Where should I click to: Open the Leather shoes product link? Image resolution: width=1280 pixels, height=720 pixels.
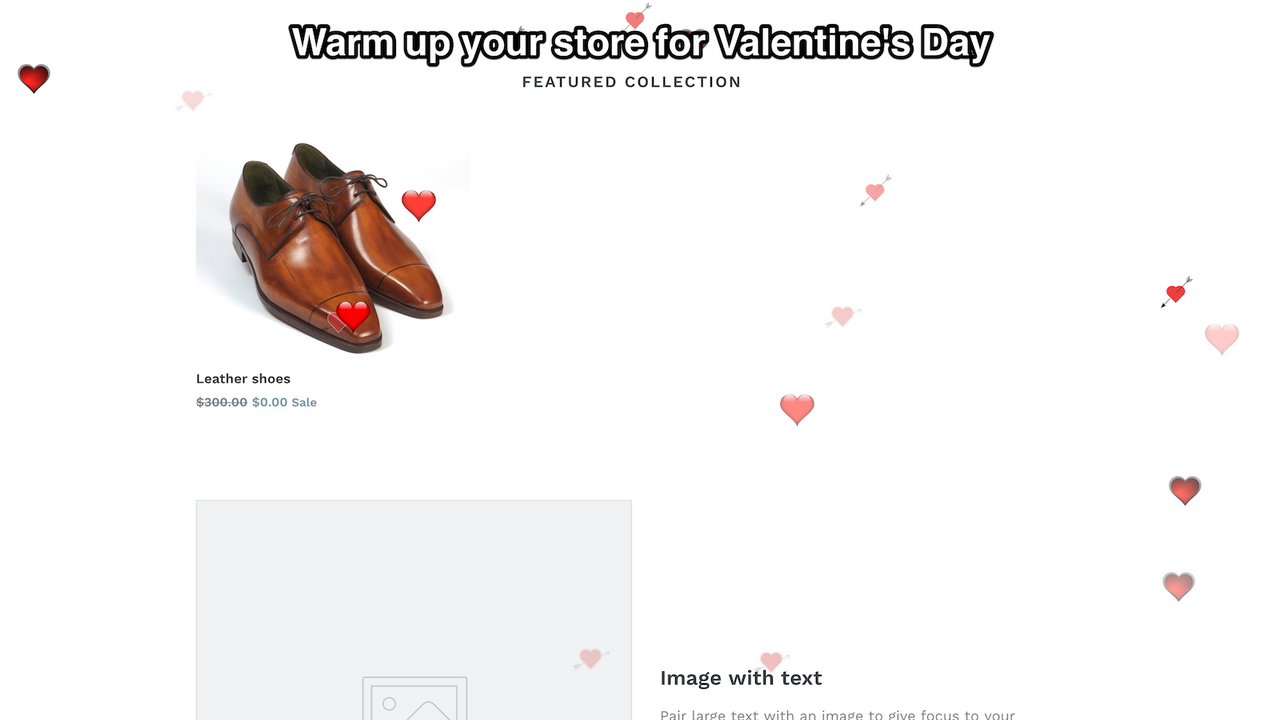tap(243, 378)
